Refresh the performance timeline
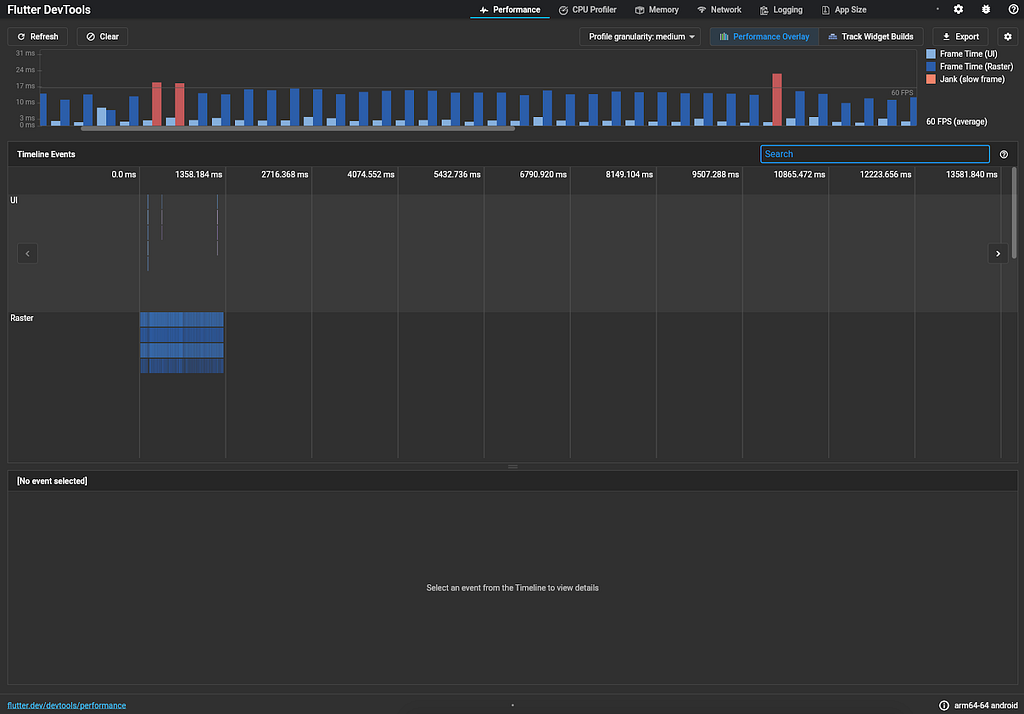Image resolution: width=1024 pixels, height=714 pixels. coord(37,37)
